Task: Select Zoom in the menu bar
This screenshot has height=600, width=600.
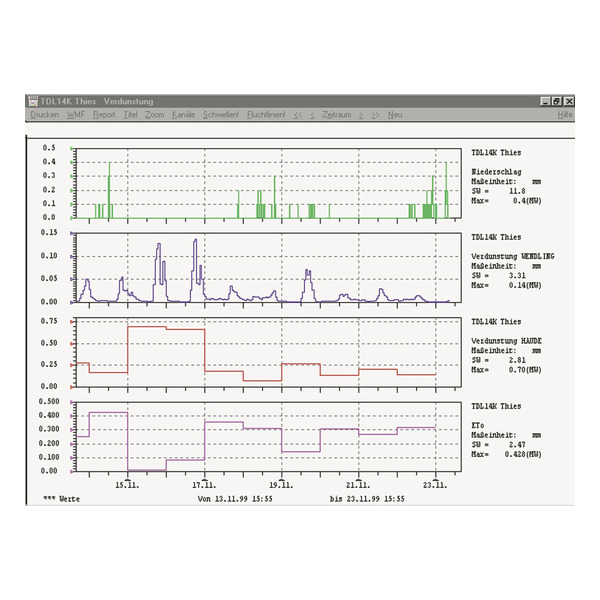Action: click(x=154, y=115)
